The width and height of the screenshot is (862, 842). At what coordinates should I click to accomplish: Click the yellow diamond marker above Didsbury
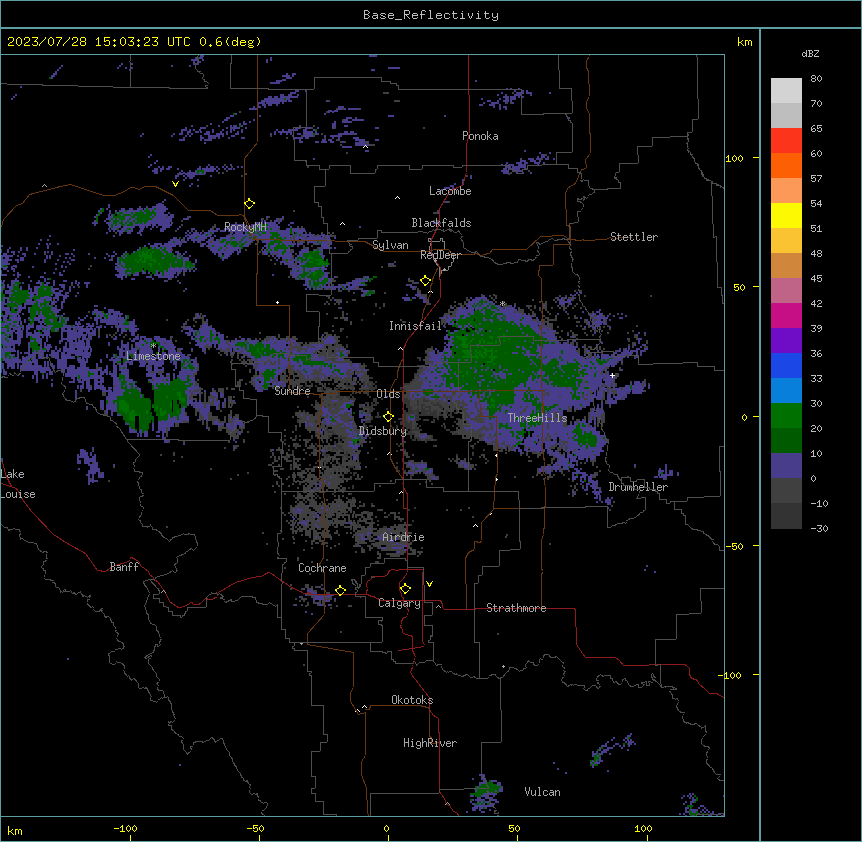point(389,417)
